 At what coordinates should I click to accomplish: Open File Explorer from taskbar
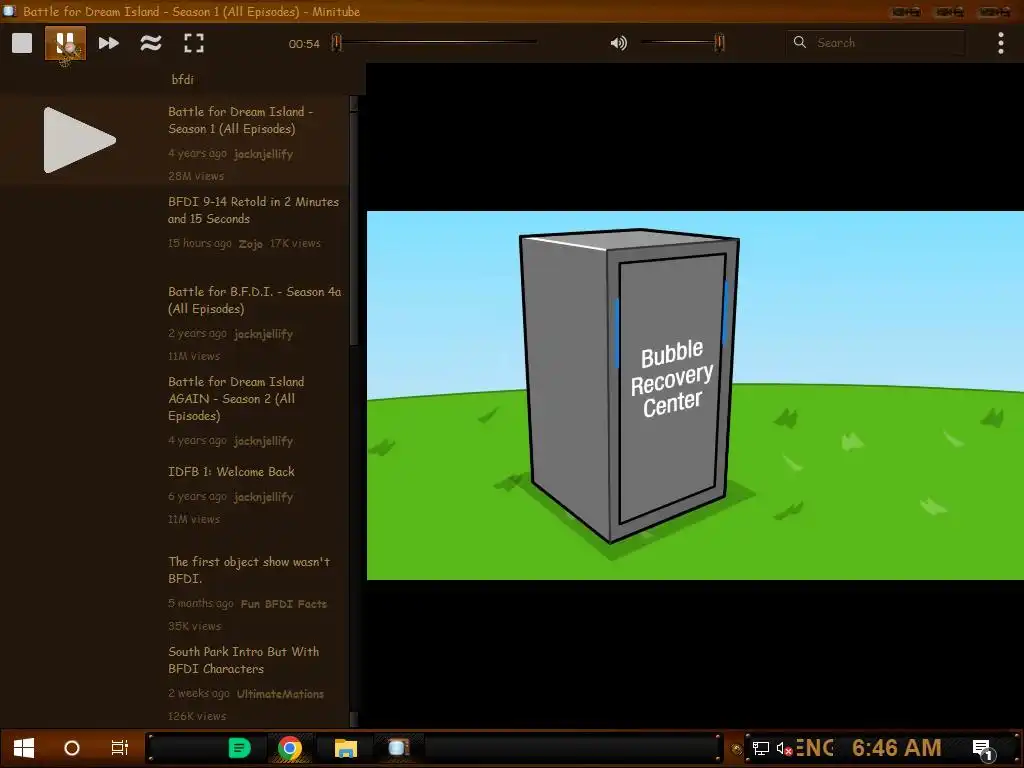pyautogui.click(x=345, y=748)
